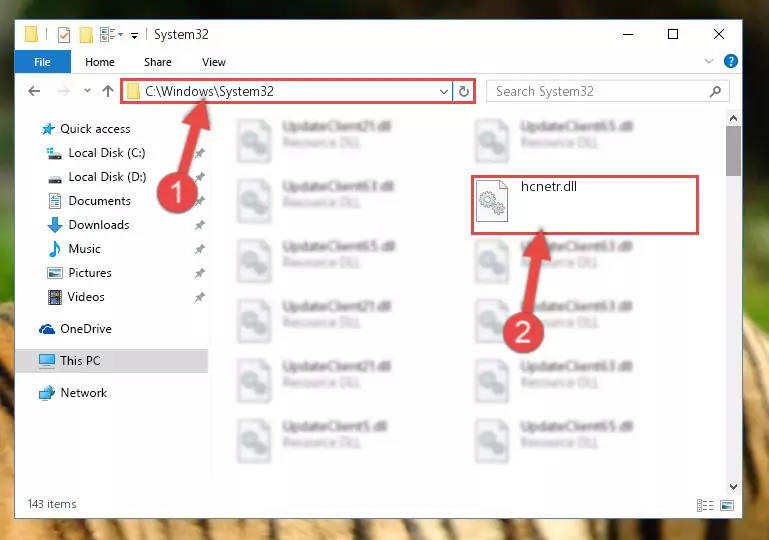Open the Customize Quick Access Toolbar arrow

point(134,35)
